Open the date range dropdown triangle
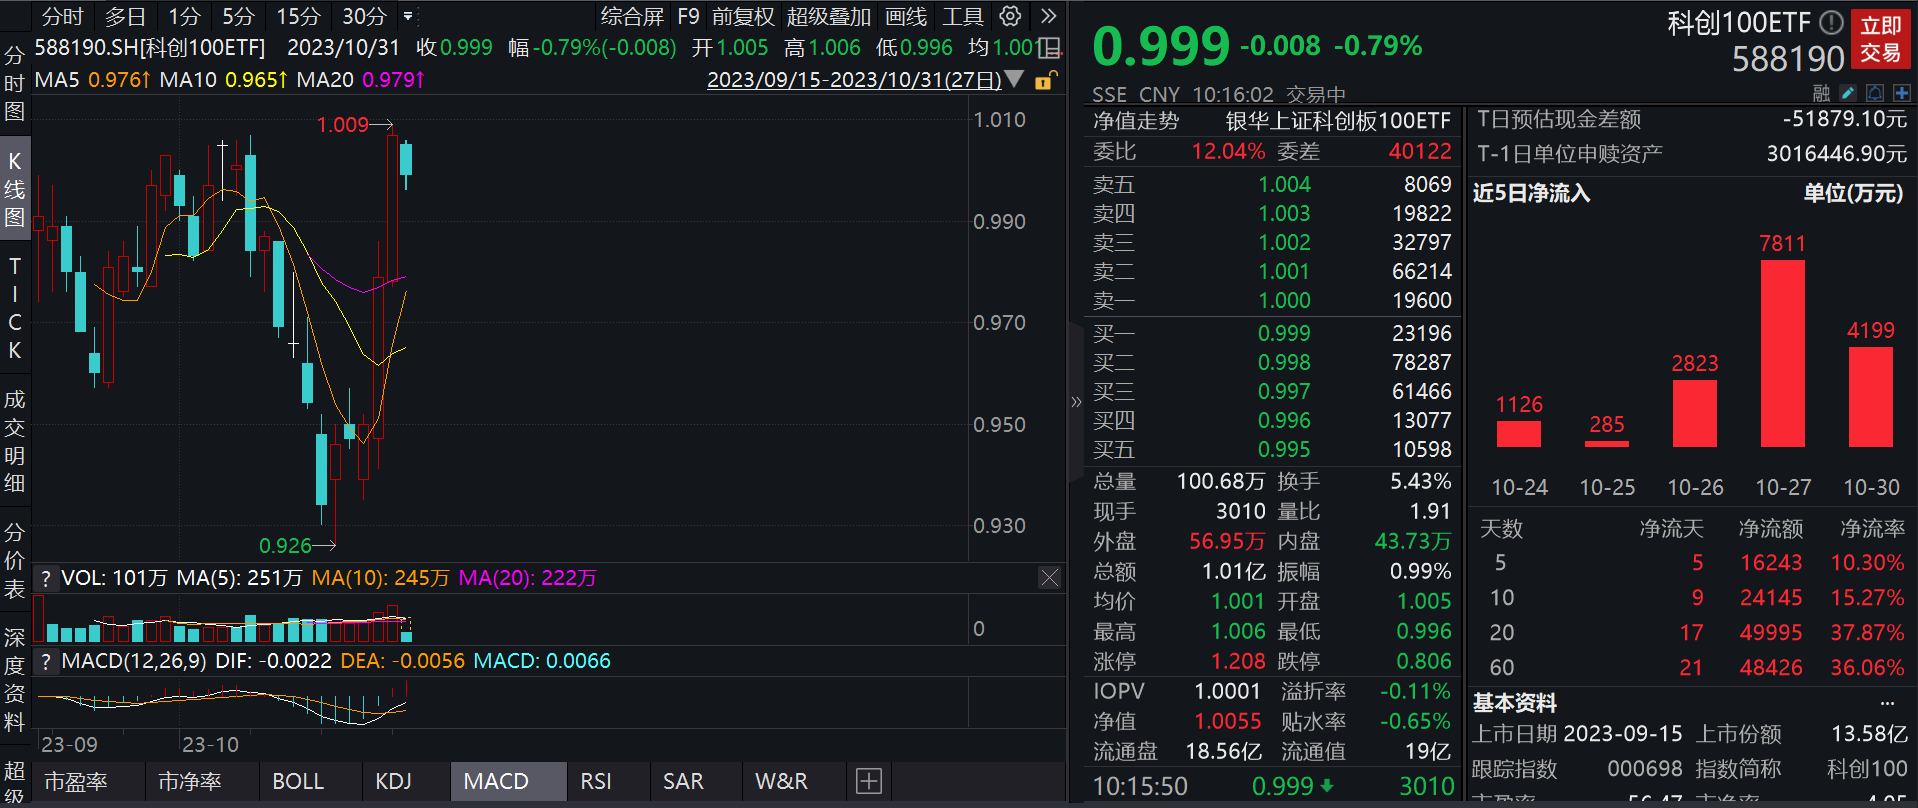The image size is (1918, 808). point(1014,79)
